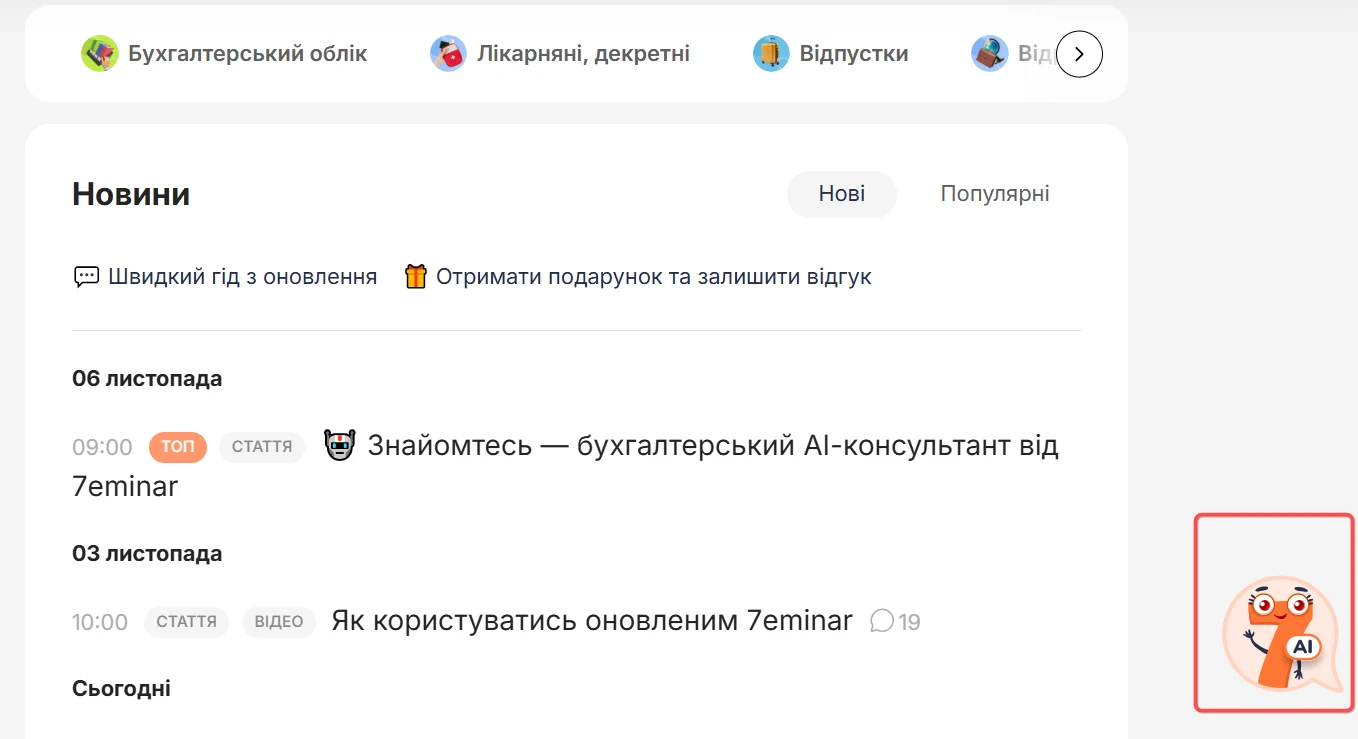Screen dimensions: 1358x739
Task: Open Як користуватись оновленим 7eminar article
Action: 592,621
